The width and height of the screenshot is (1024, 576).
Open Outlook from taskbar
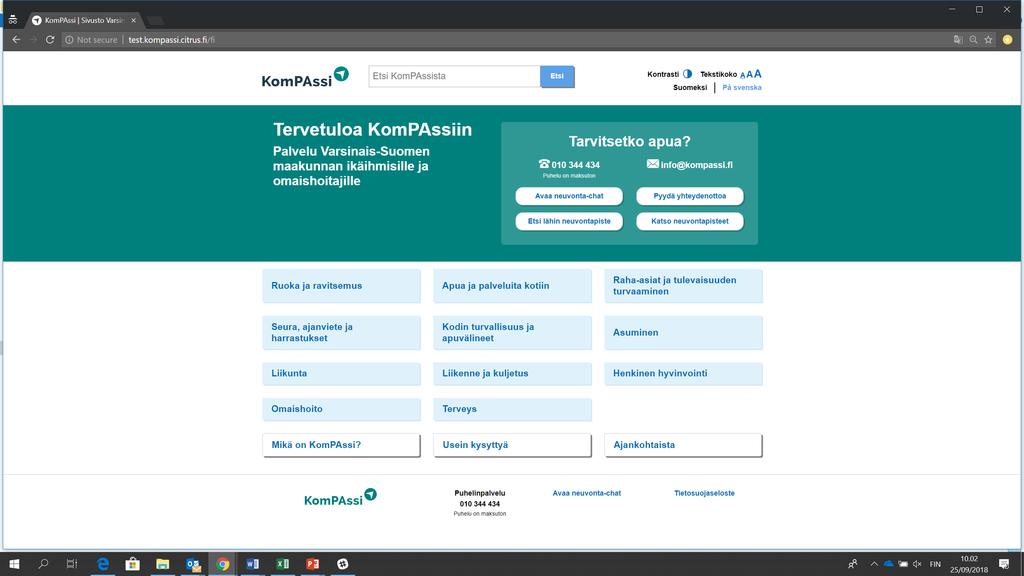pos(193,564)
